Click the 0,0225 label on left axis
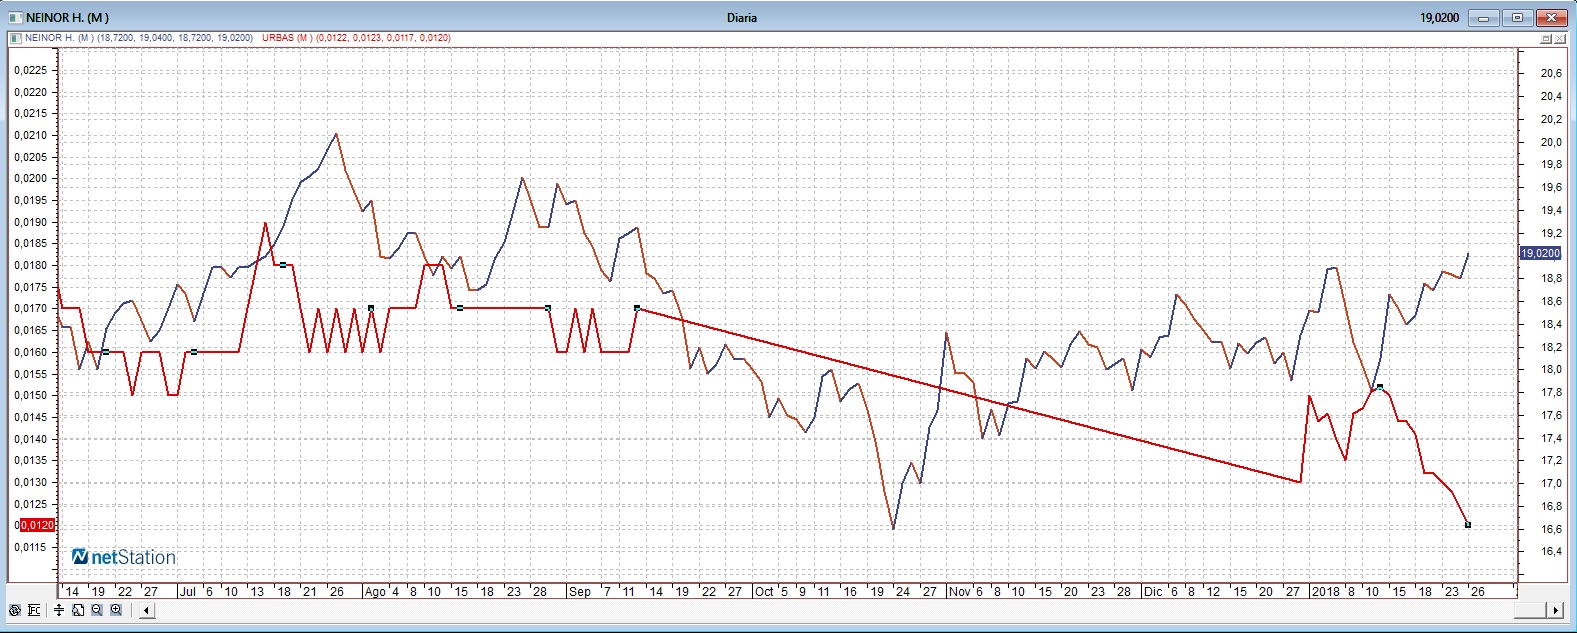This screenshot has width=1577, height=633. click(x=31, y=70)
